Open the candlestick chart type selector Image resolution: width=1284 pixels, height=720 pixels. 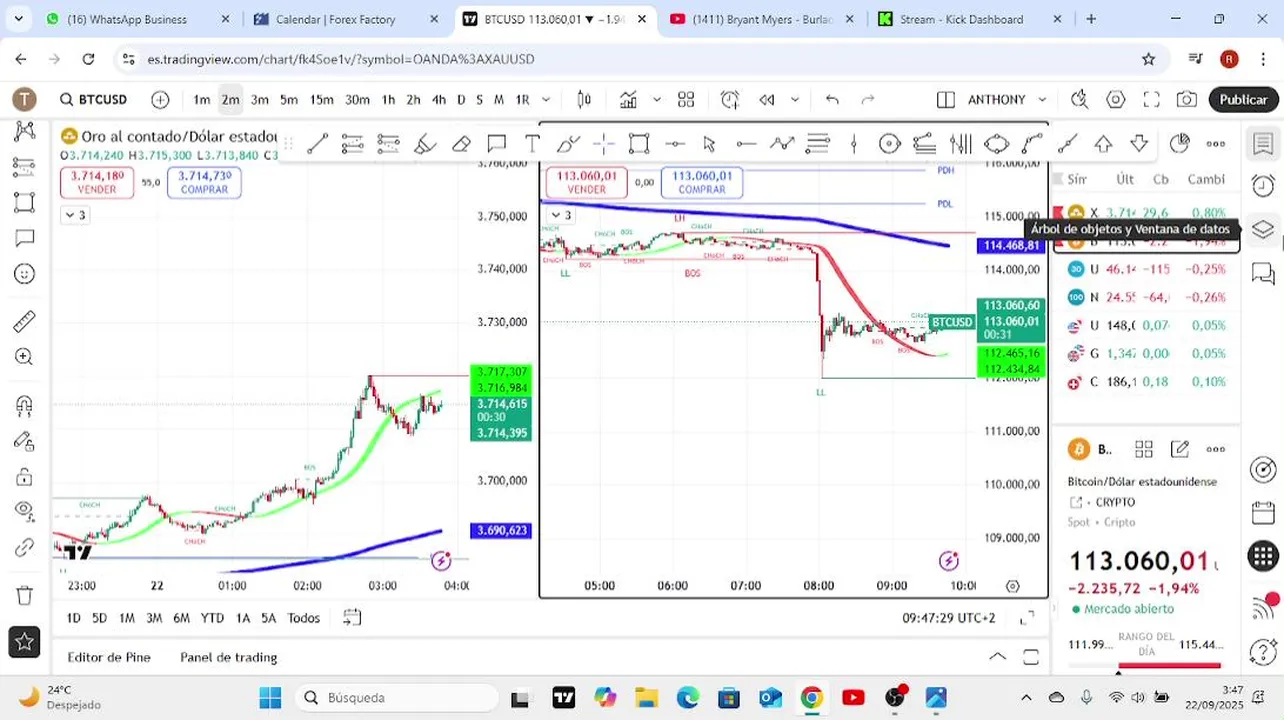(585, 99)
